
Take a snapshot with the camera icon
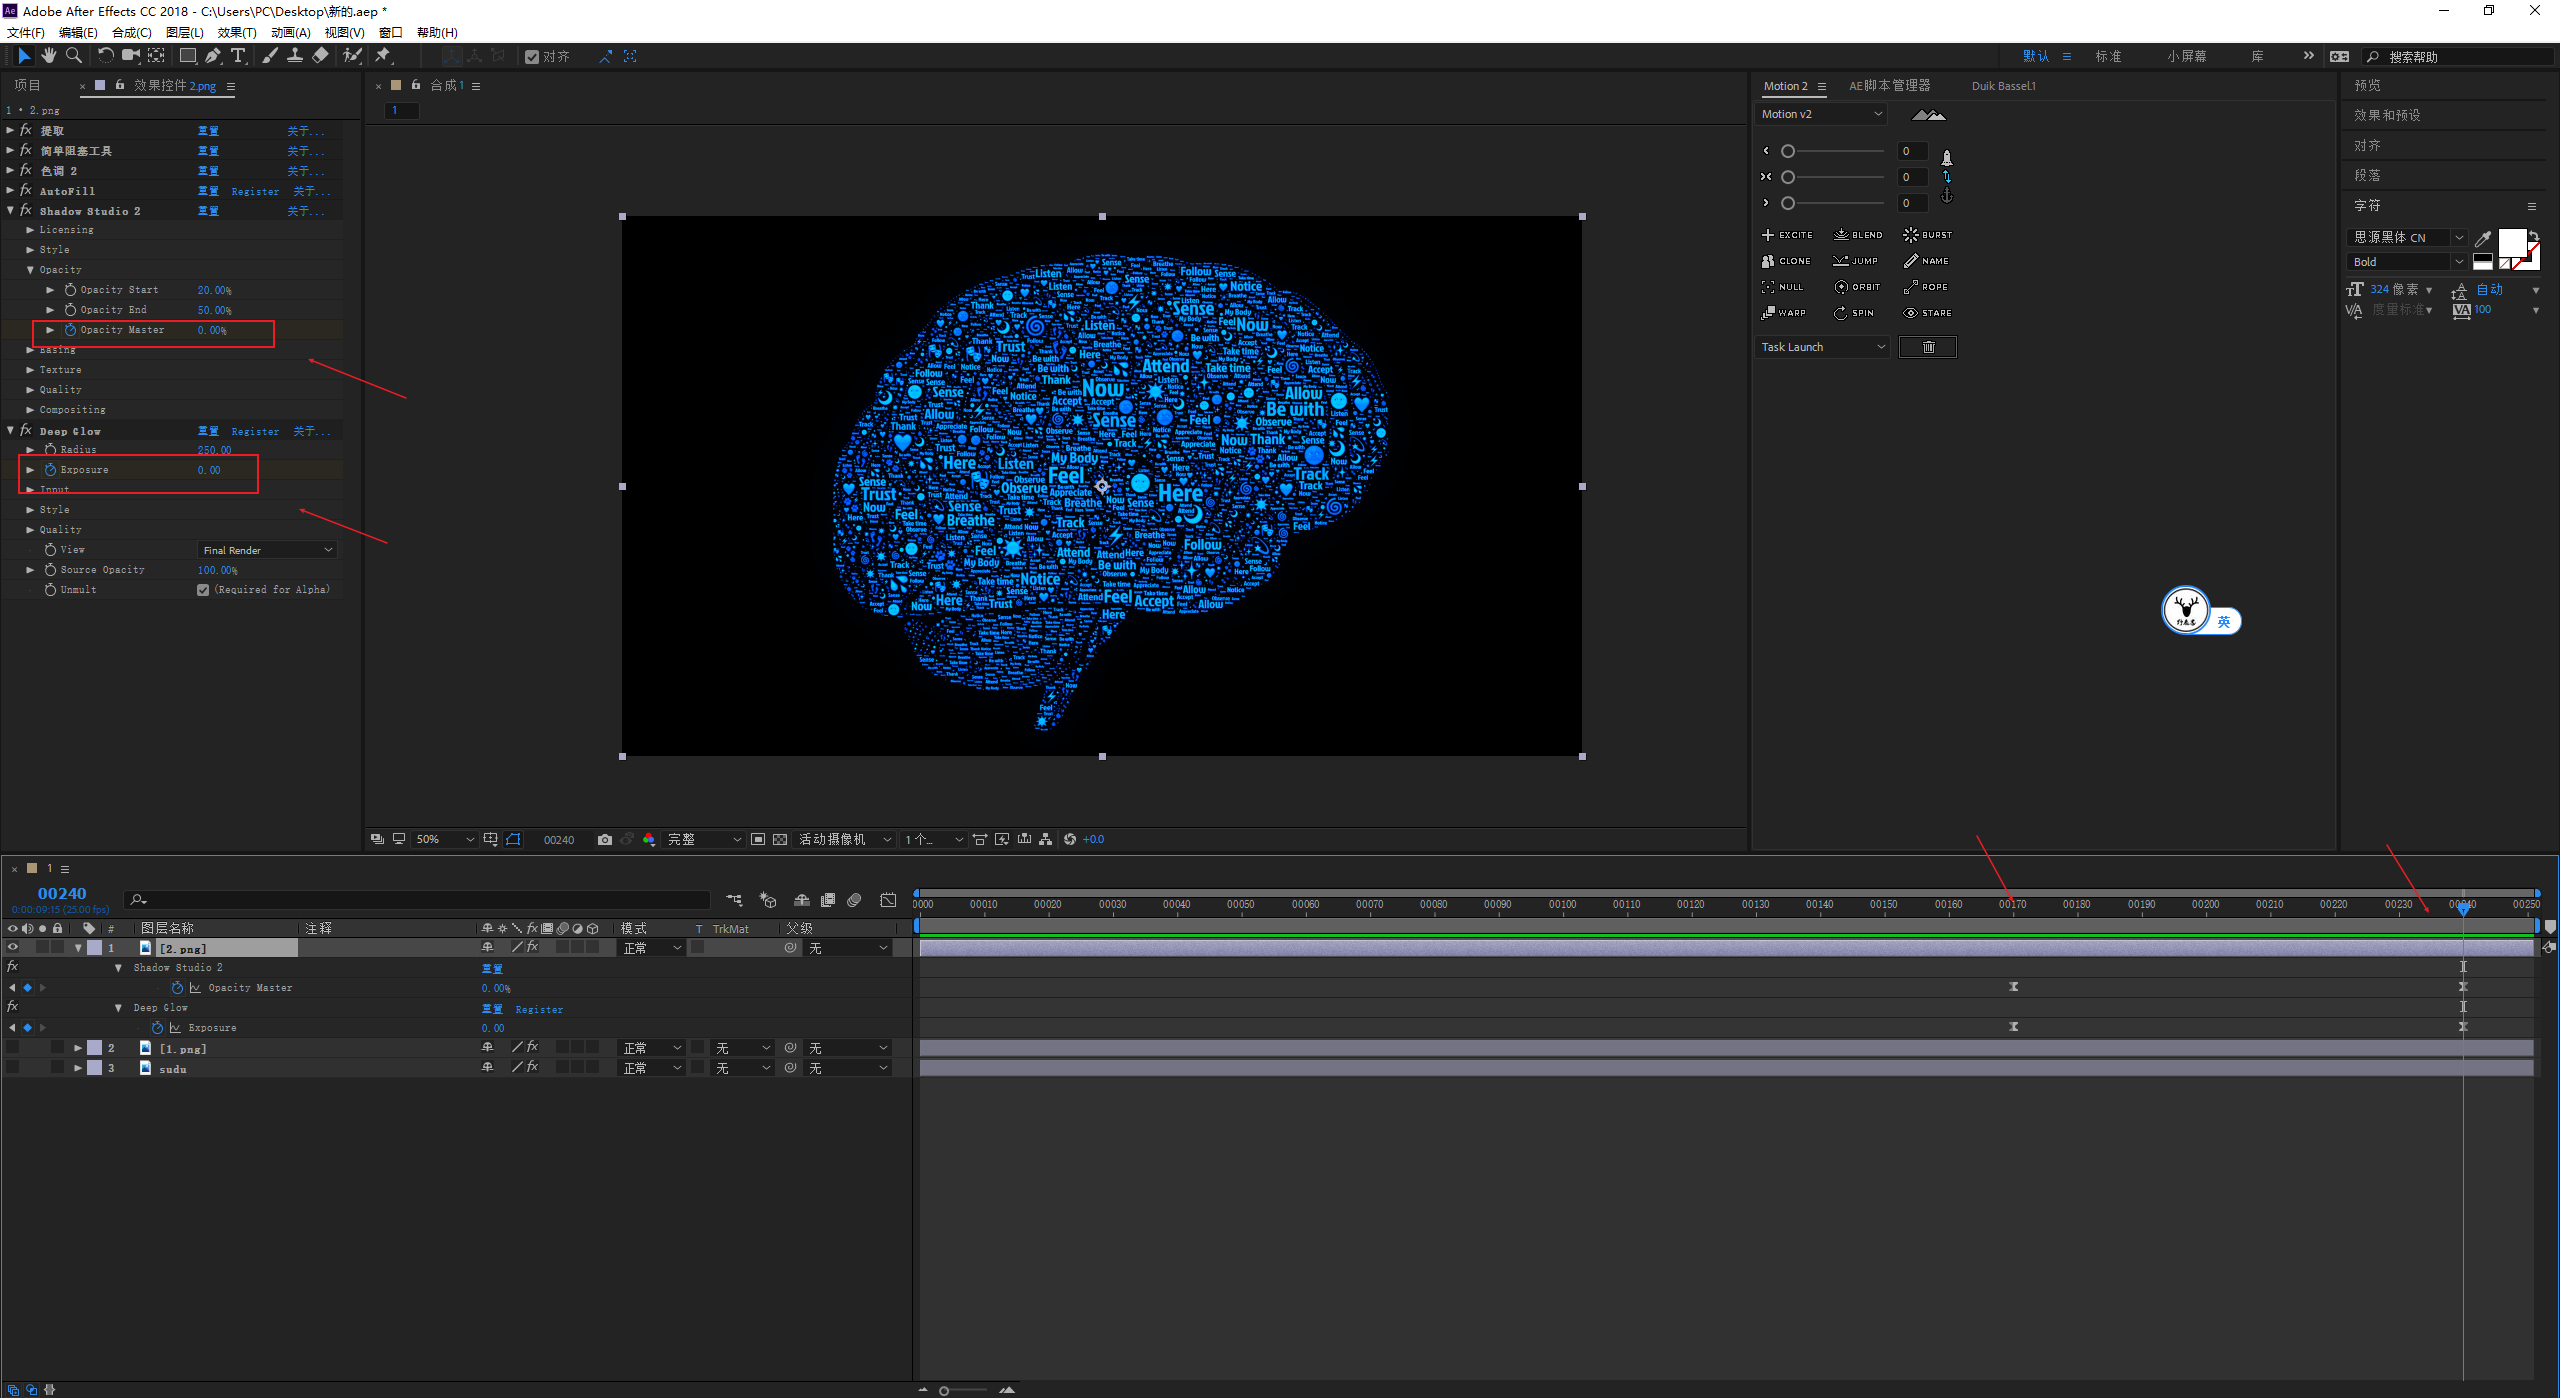(x=605, y=840)
